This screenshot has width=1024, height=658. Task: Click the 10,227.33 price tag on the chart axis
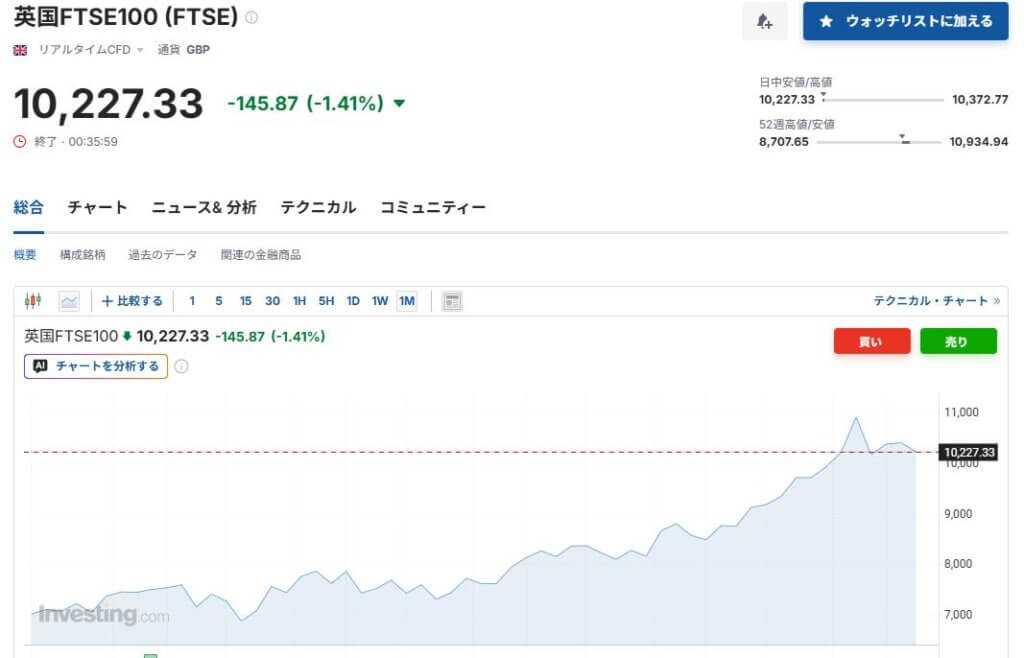pyautogui.click(x=969, y=452)
